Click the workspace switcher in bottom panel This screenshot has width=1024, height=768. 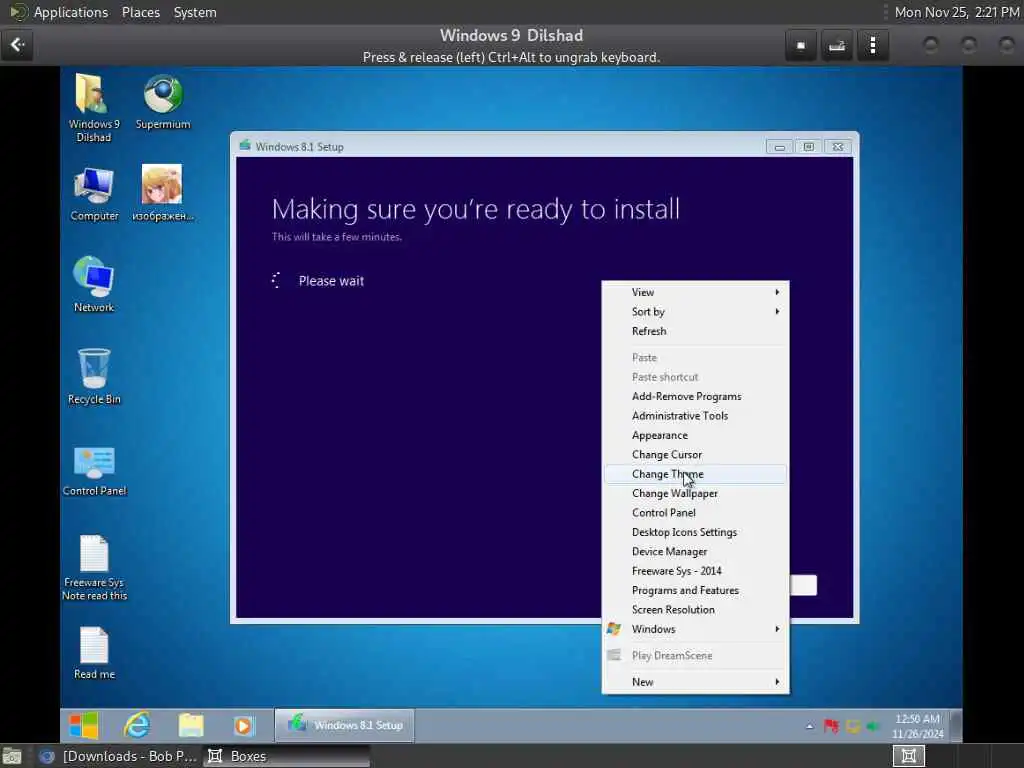[x=908, y=756]
